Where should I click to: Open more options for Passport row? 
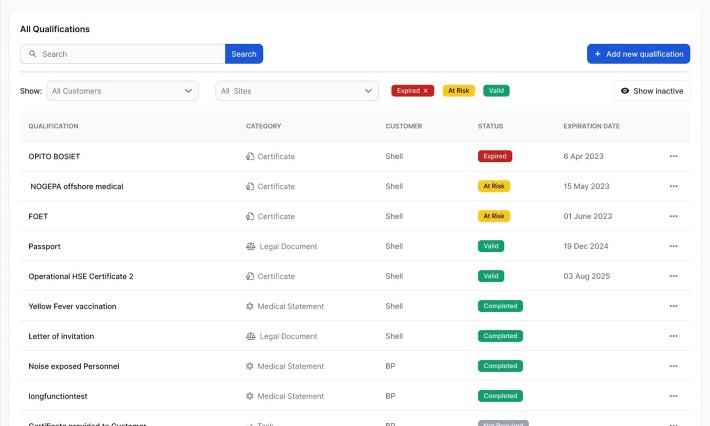point(673,246)
